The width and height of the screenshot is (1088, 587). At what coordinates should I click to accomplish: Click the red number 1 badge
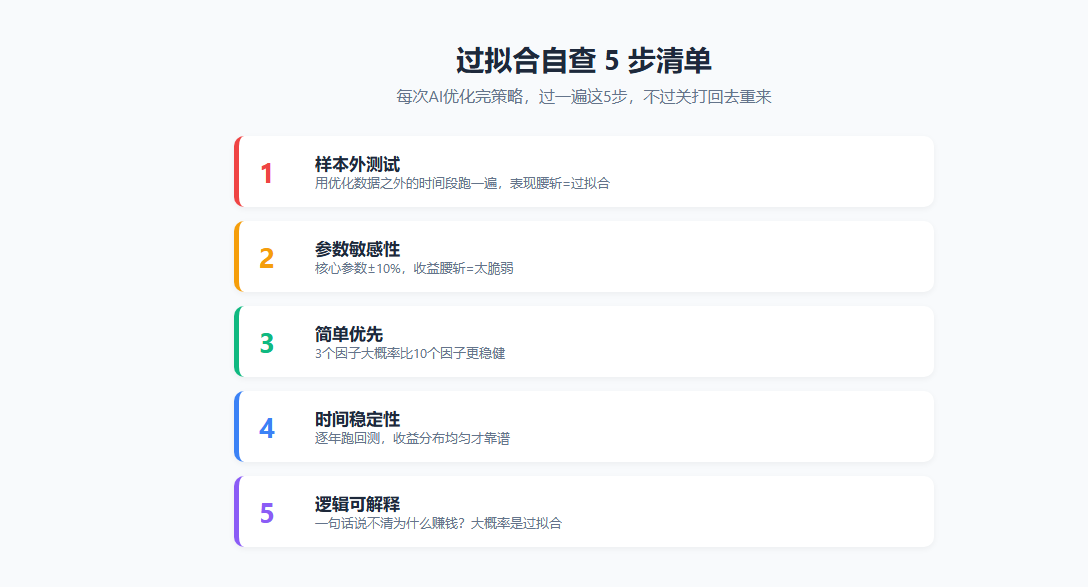click(266, 173)
